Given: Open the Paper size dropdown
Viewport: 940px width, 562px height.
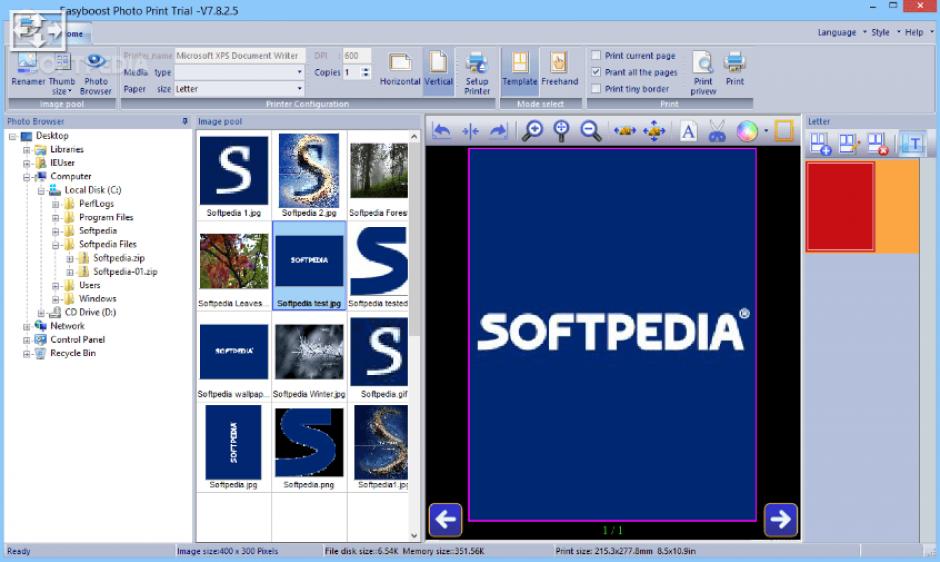Looking at the screenshot, I should [x=299, y=89].
